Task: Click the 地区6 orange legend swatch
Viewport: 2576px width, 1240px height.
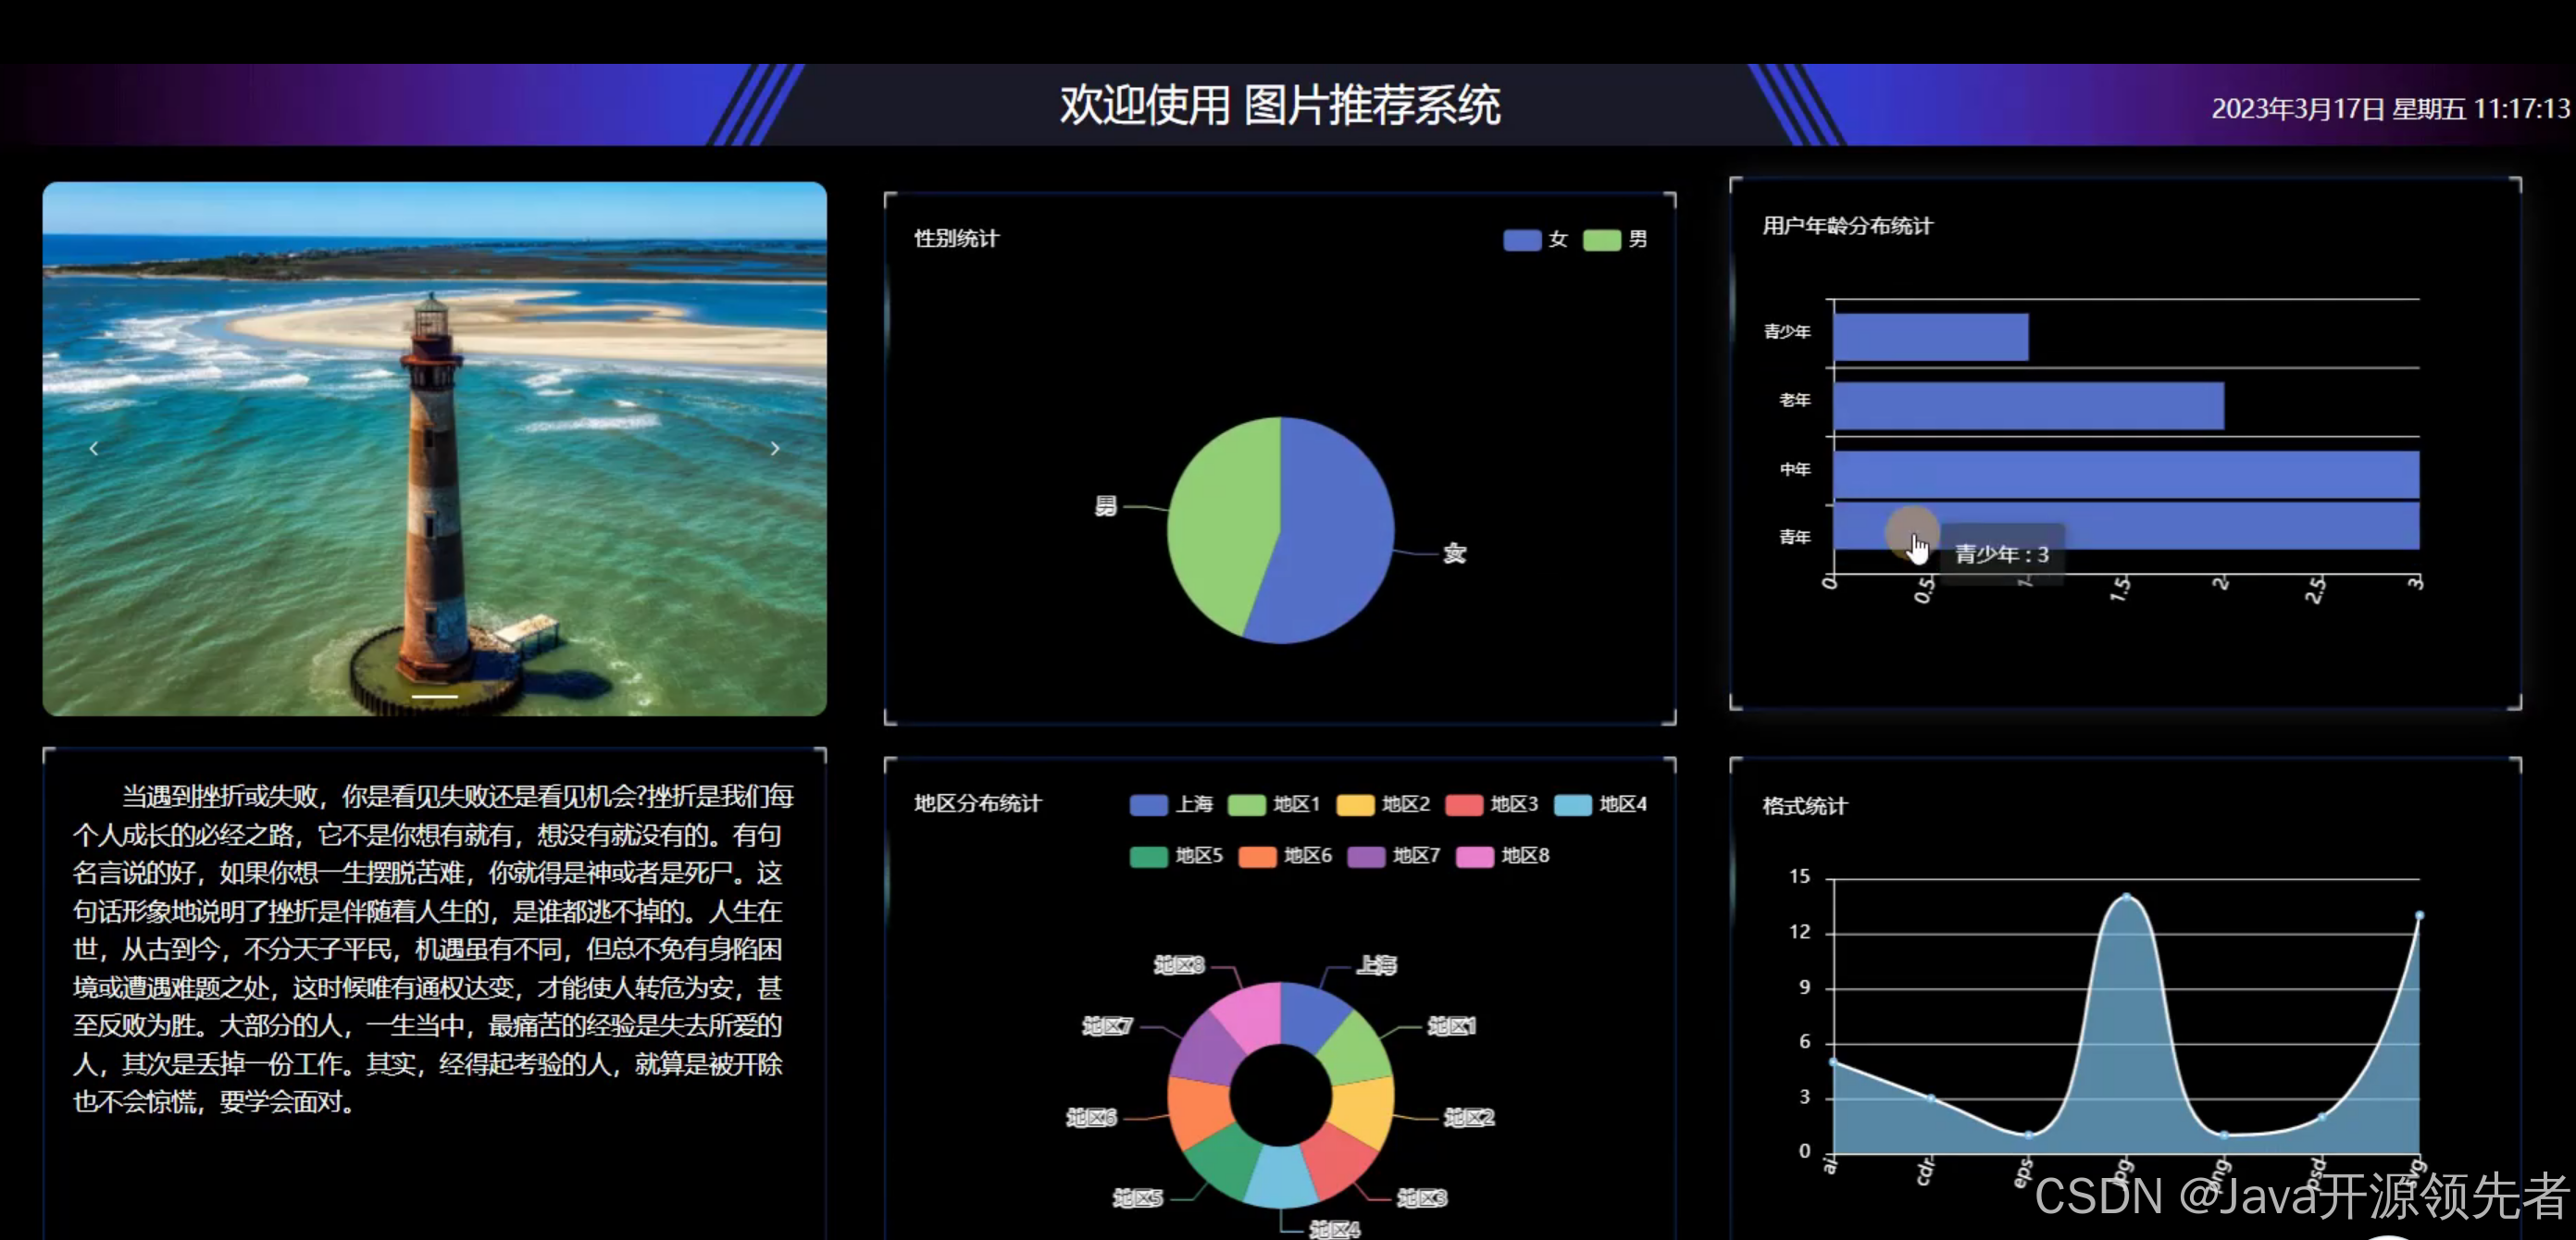Action: pos(1258,856)
